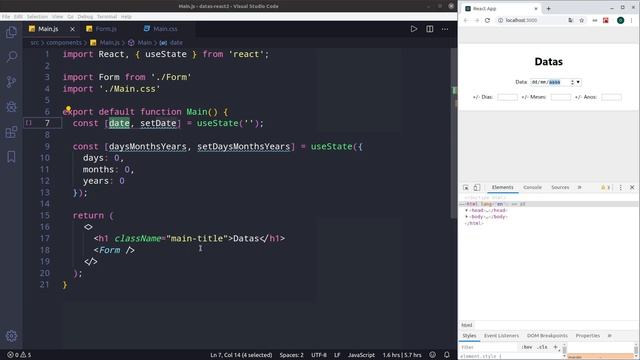Click the Run Code play icon in the editor title
640x360 pixels.
414,29
